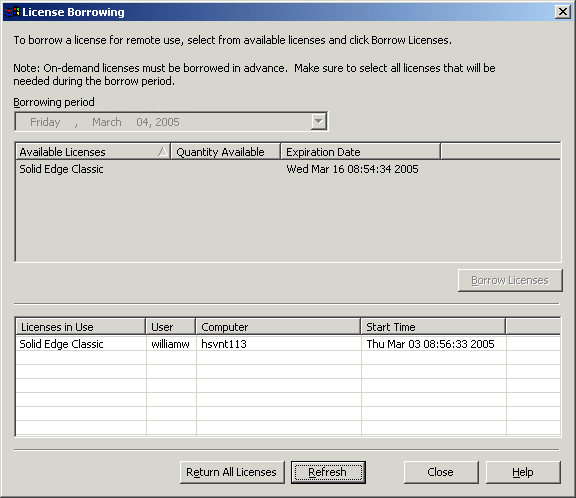576x498 pixels.
Task: Sort by Available Licenses column header
Action: click(x=93, y=151)
